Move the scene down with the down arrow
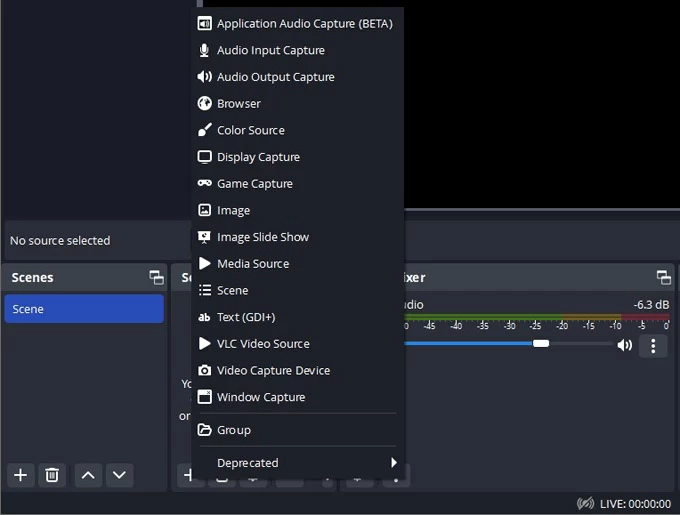 tap(119, 475)
